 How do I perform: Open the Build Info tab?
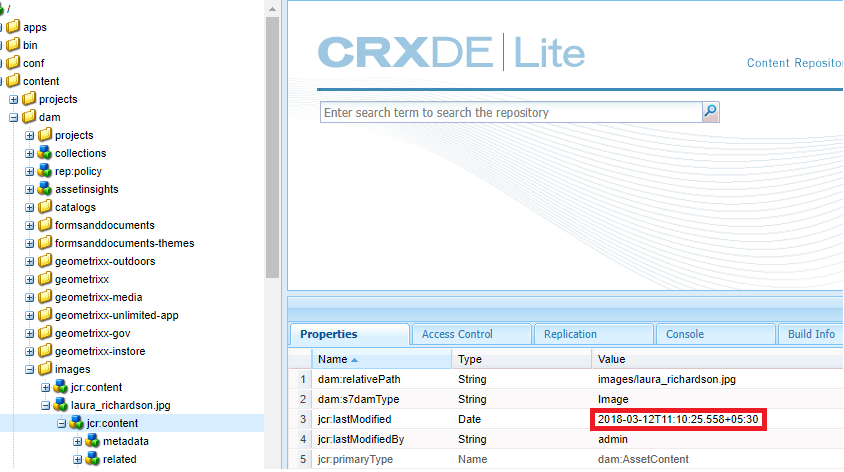point(811,334)
